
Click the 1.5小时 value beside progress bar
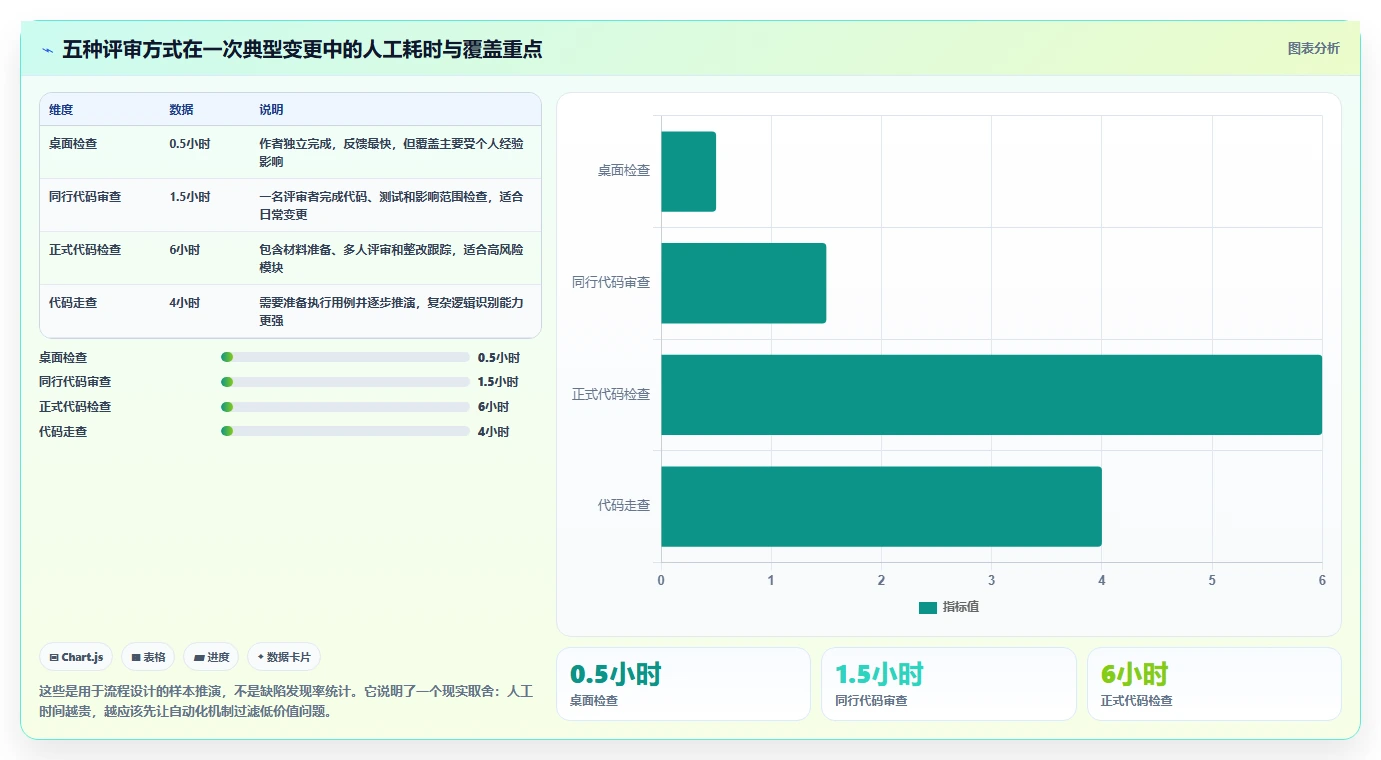(x=498, y=382)
